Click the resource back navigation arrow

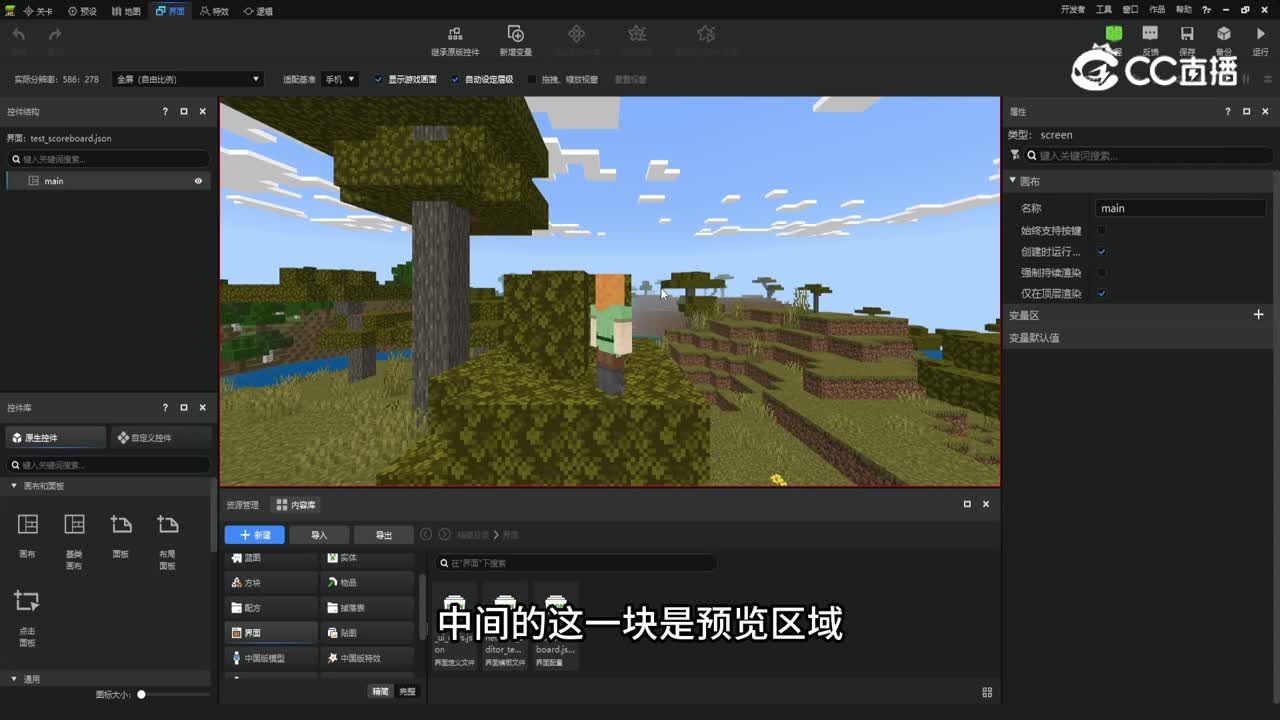(x=426, y=535)
